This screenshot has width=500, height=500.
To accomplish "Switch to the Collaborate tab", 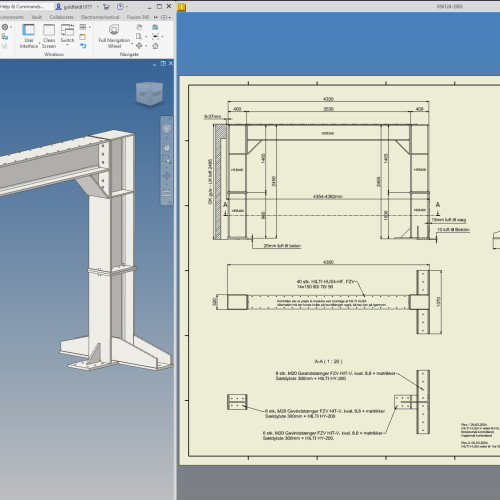I will (61, 17).
